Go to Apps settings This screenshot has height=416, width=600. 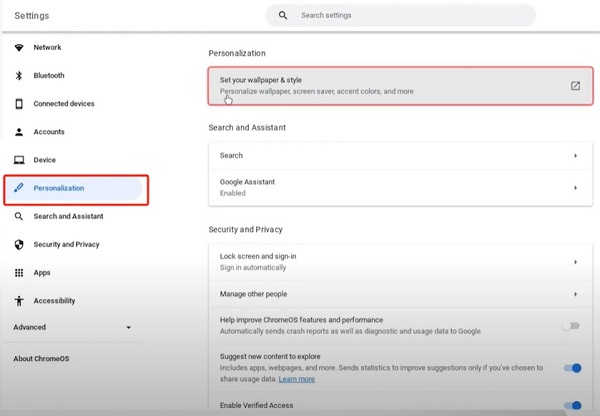click(x=42, y=272)
